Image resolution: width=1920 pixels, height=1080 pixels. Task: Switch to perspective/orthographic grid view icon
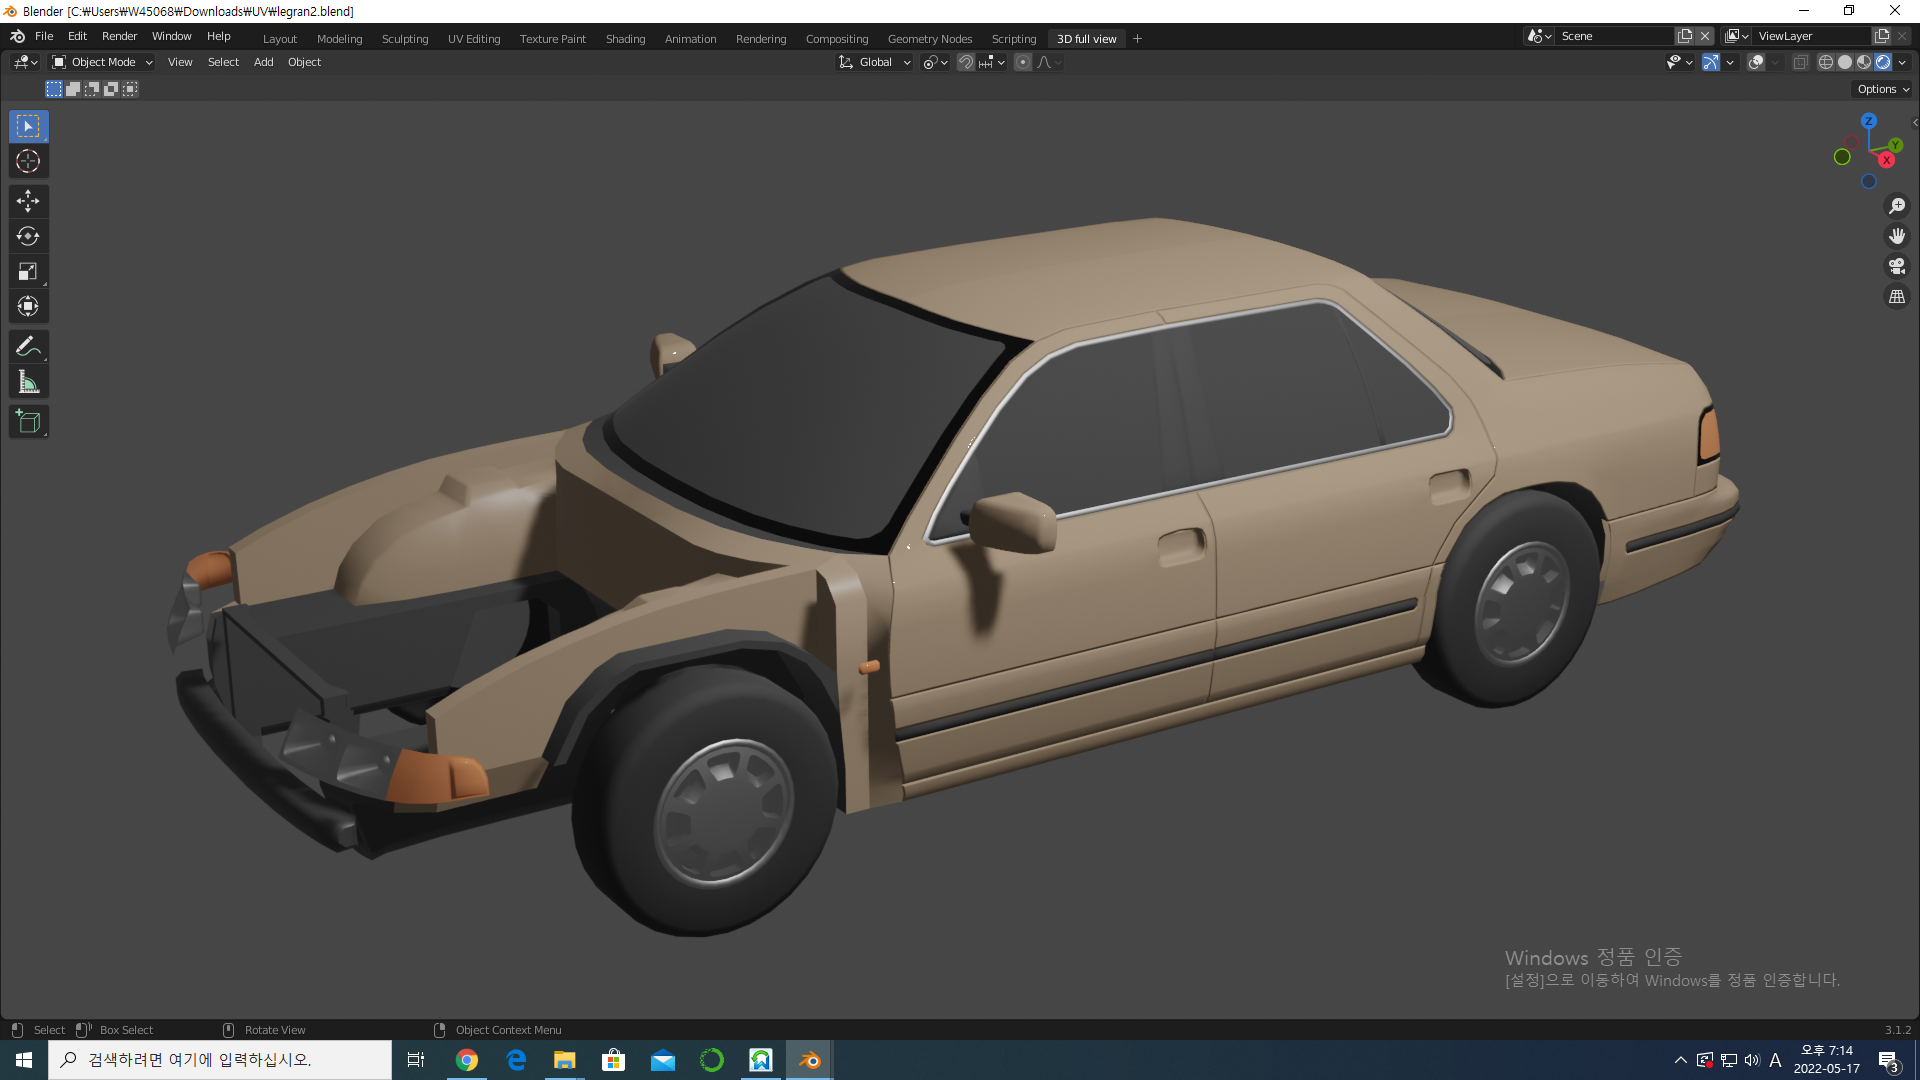tap(1896, 297)
